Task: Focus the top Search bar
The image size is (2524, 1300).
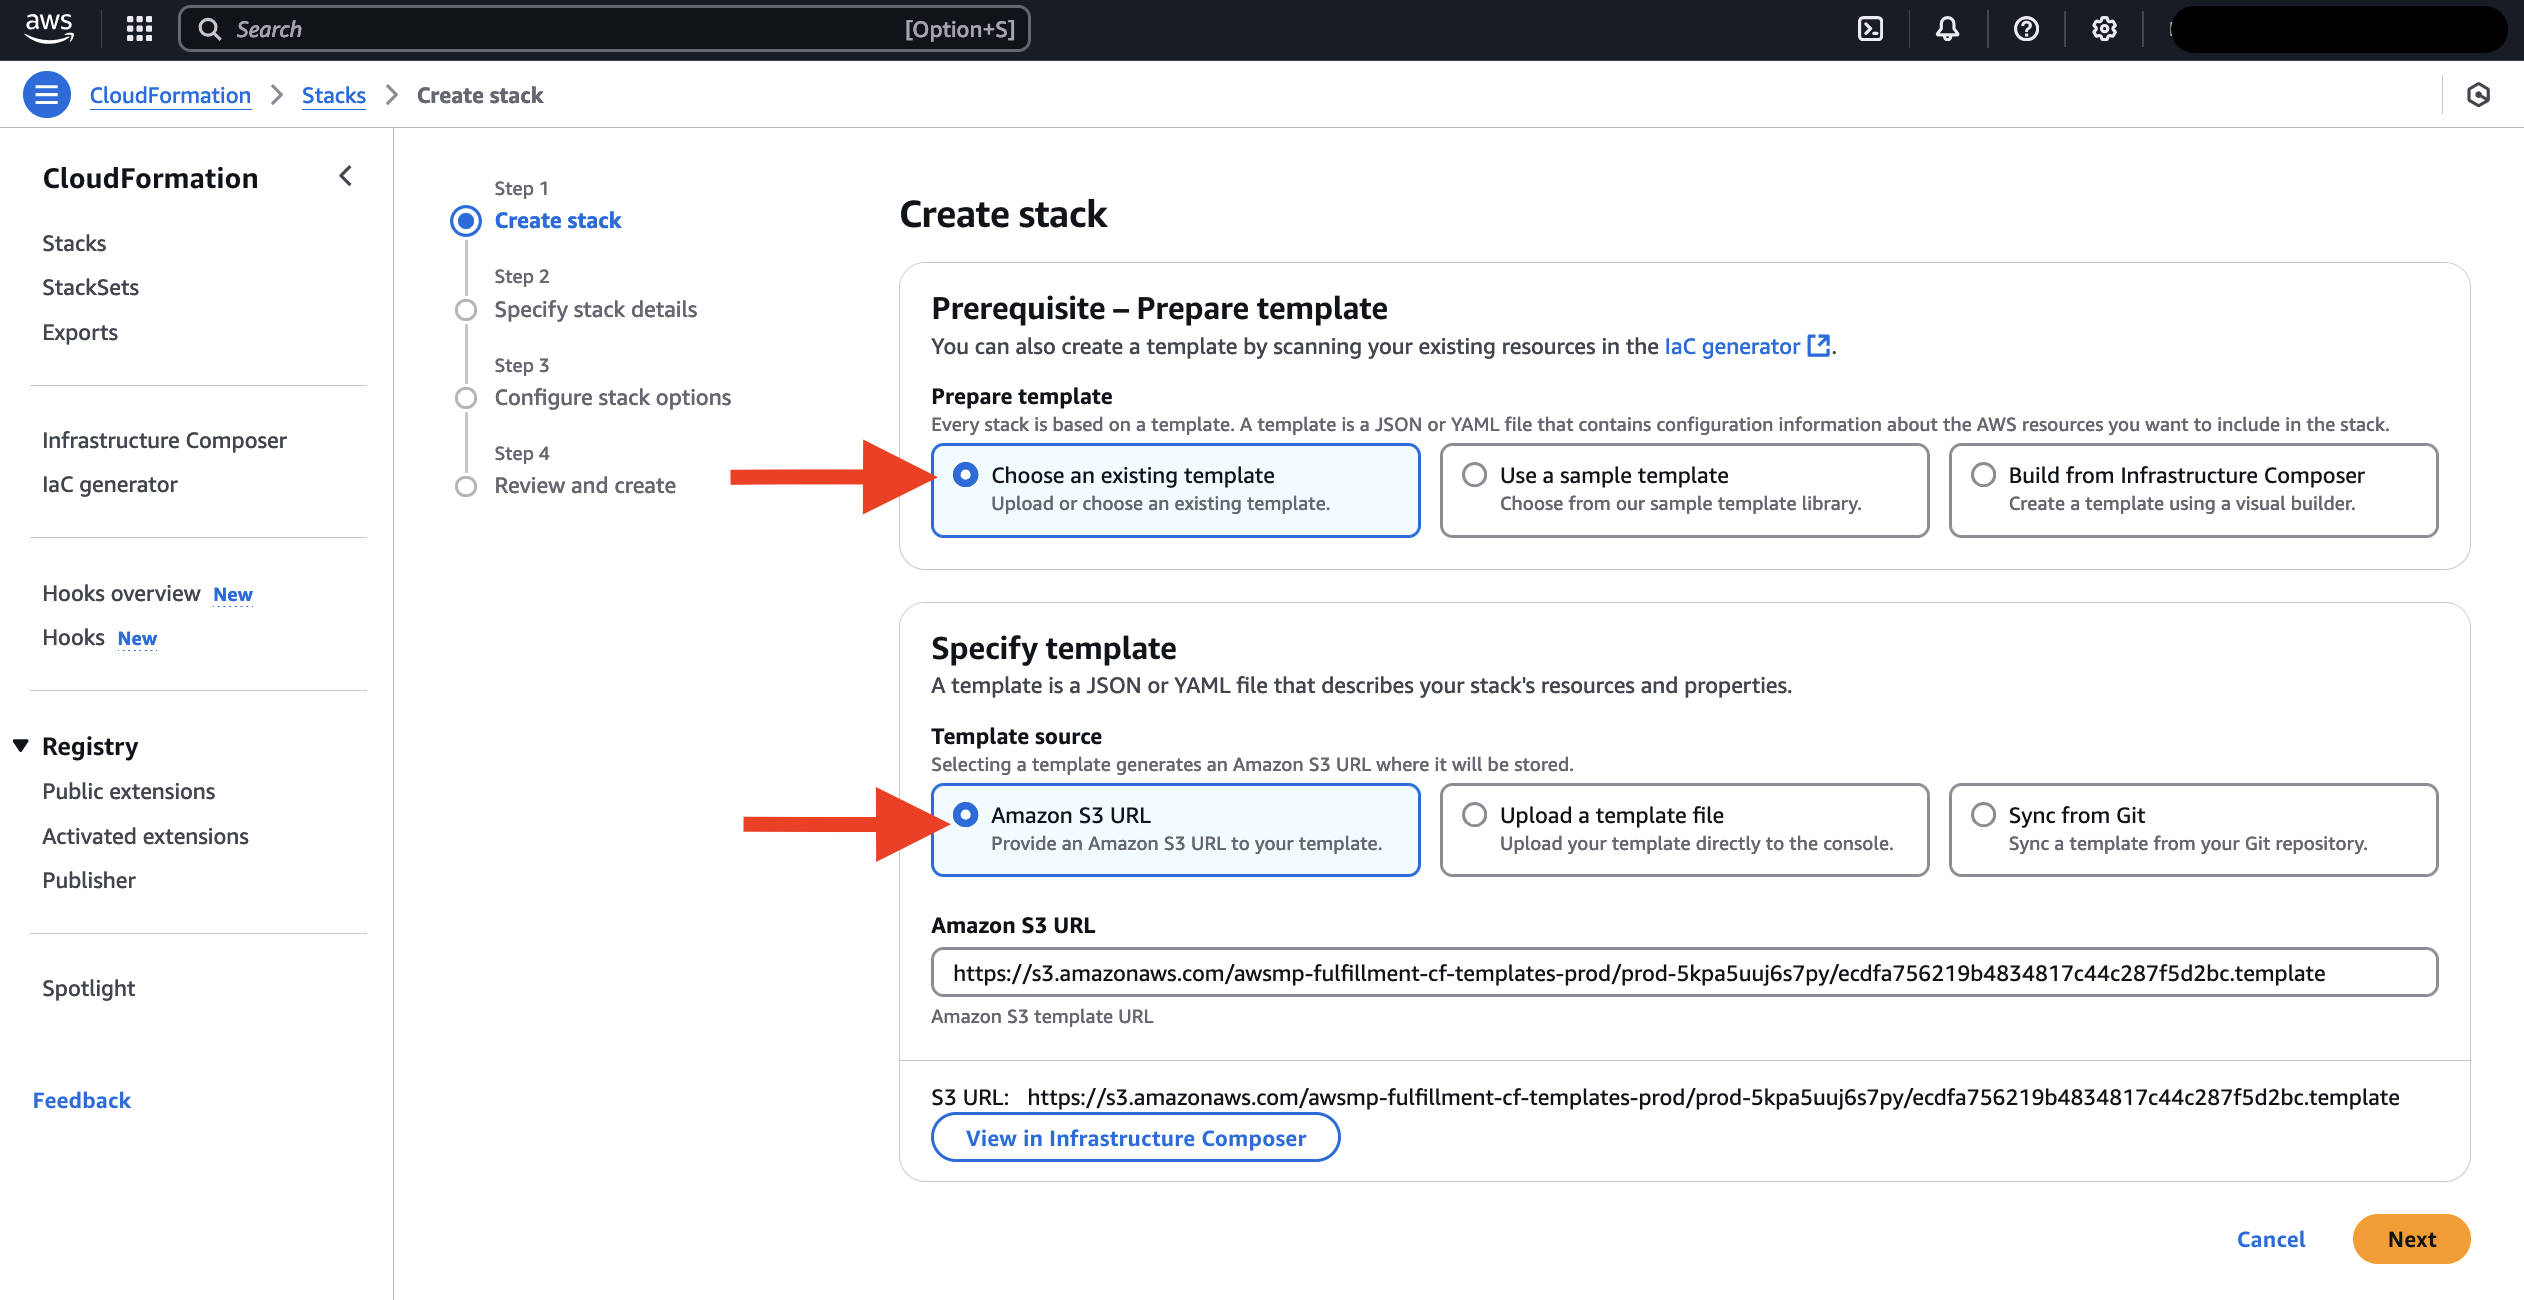Action: tap(604, 29)
